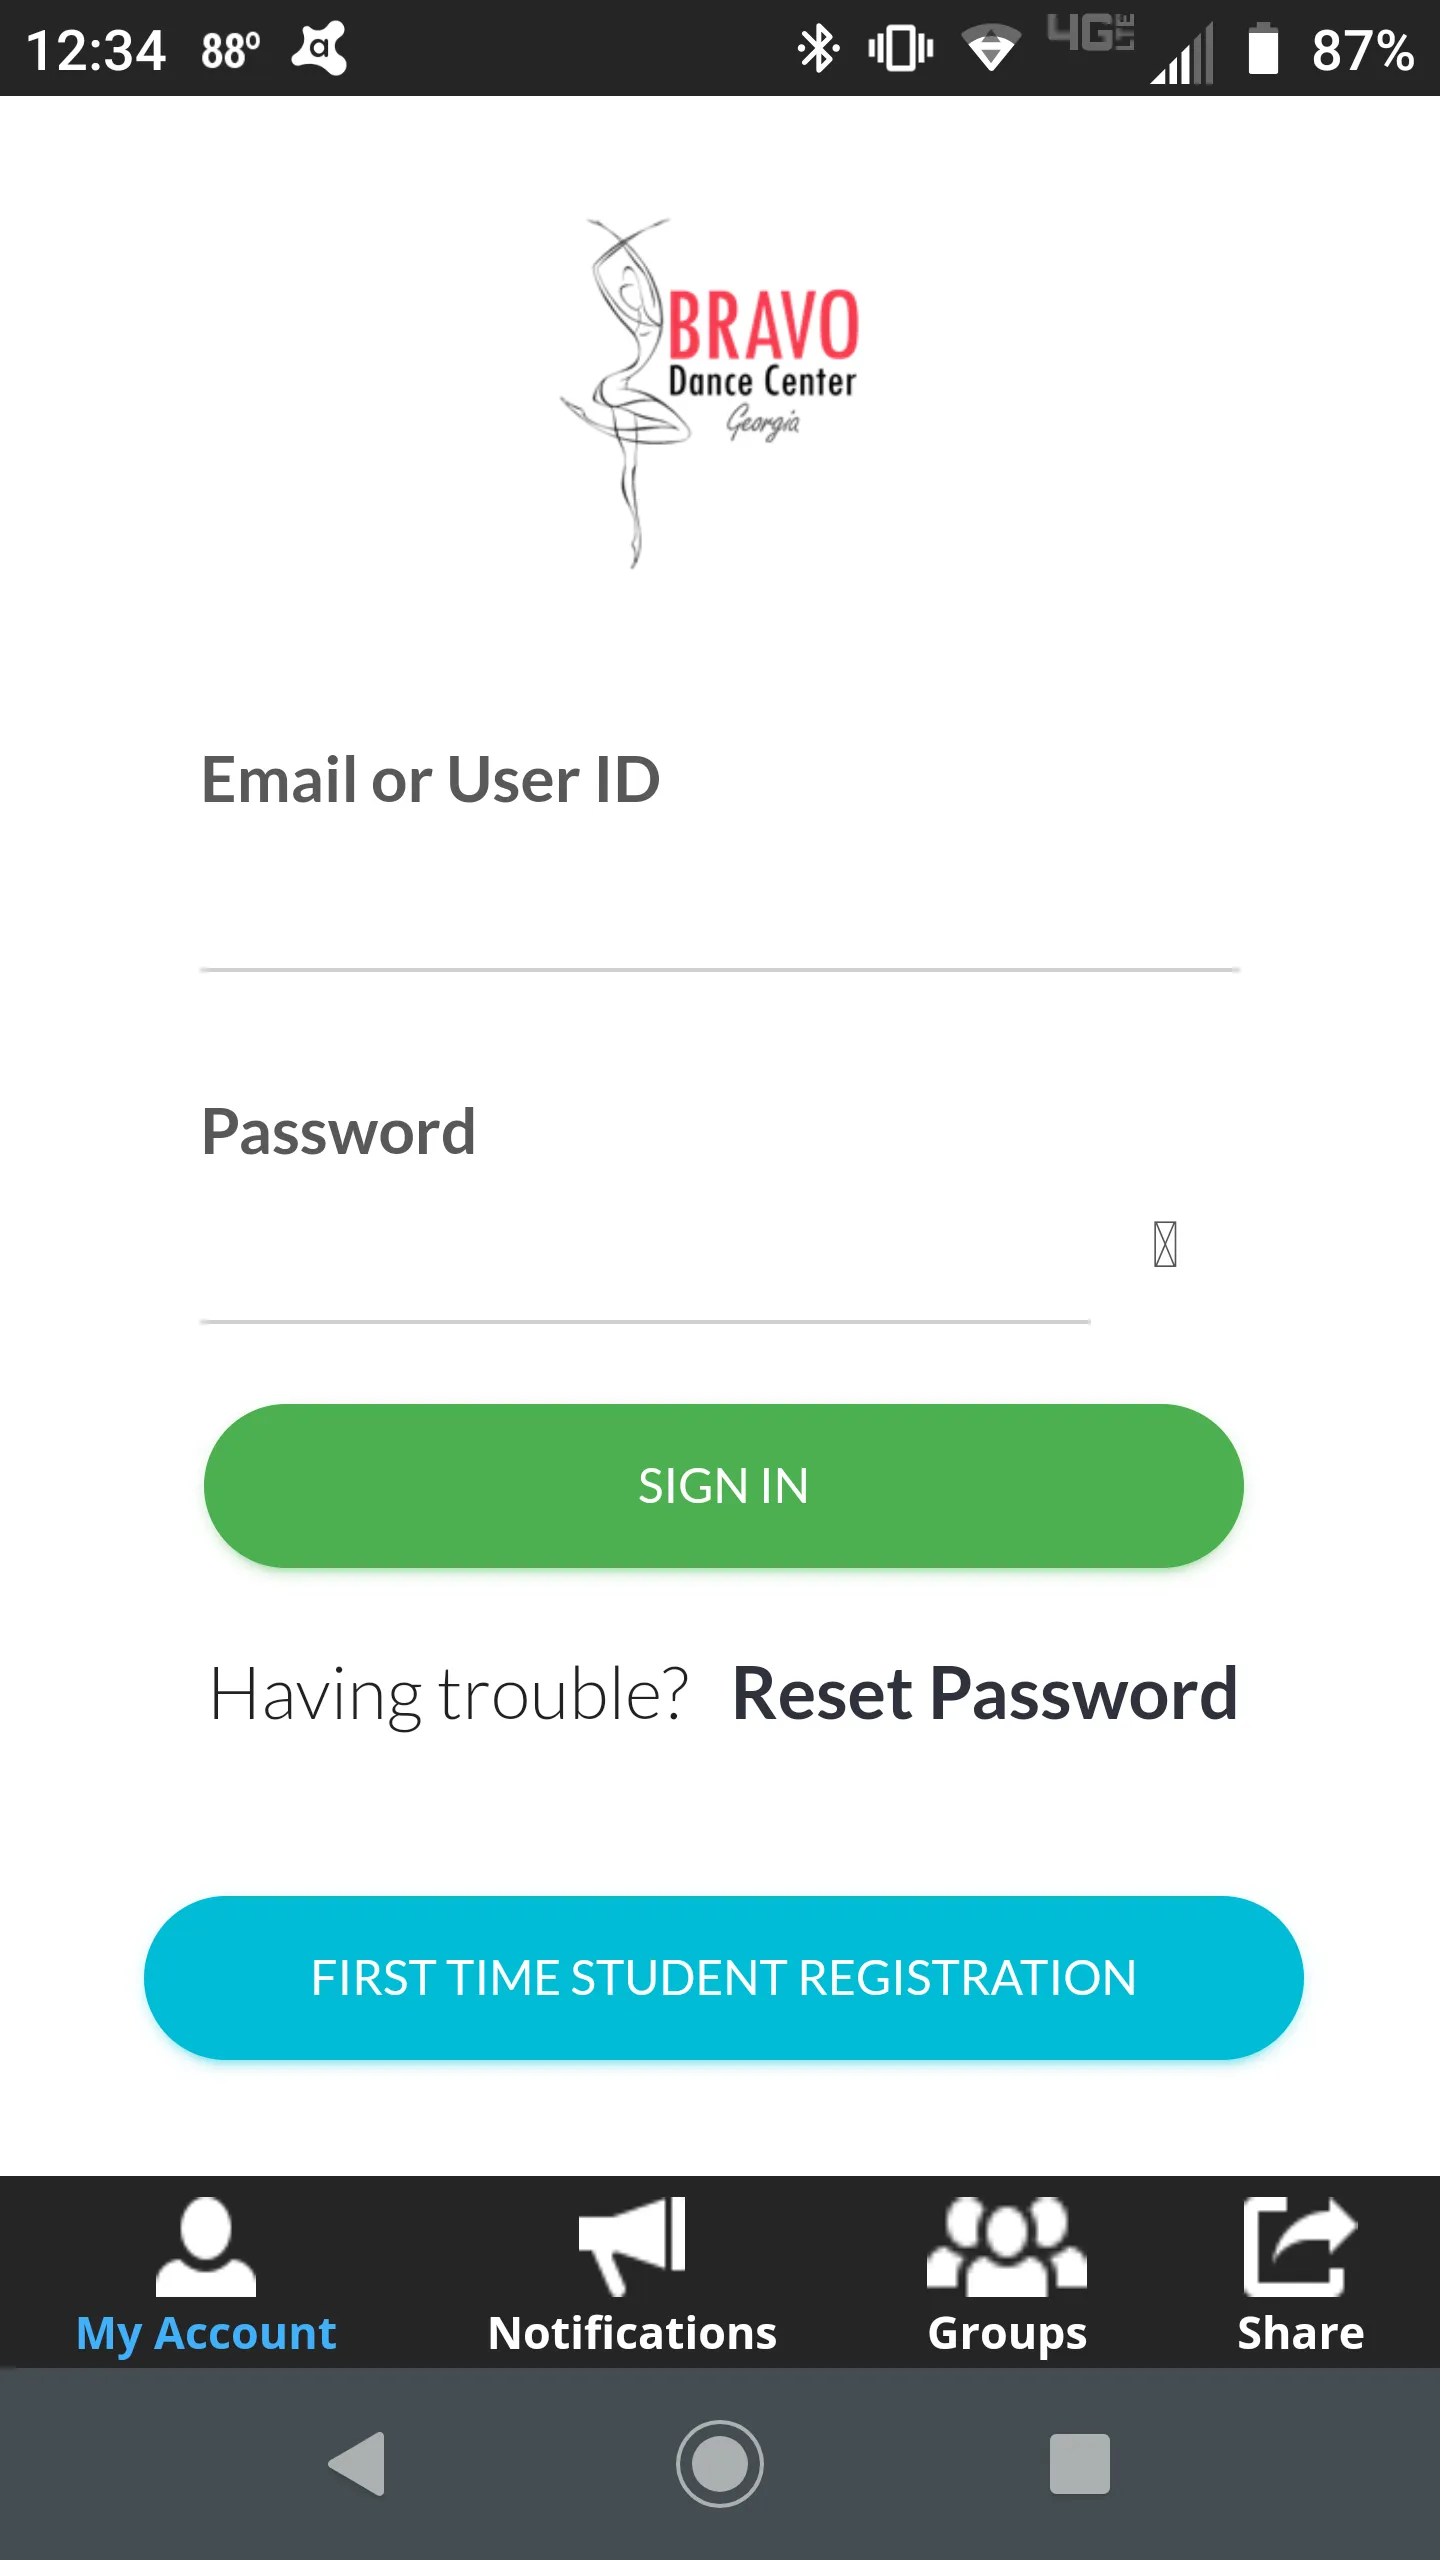Toggle password visibility icon
Image resolution: width=1440 pixels, height=2560 pixels.
[x=1165, y=1244]
